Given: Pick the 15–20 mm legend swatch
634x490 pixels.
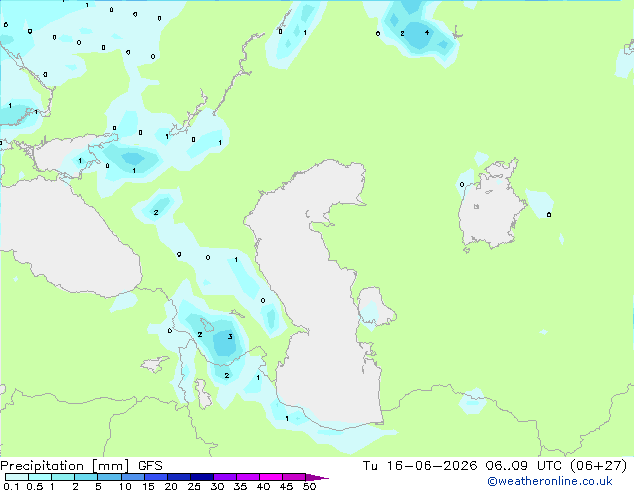Looking at the screenshot, I should tap(155, 477).
